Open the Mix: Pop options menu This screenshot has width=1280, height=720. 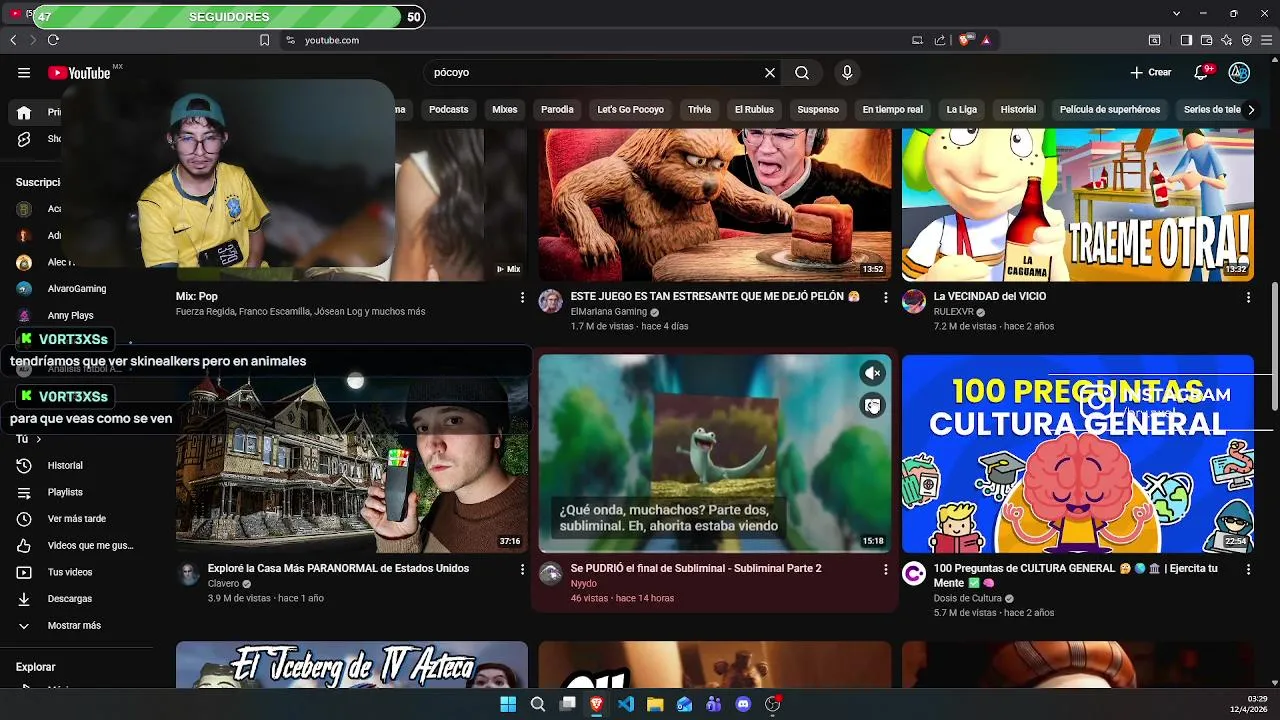(x=522, y=297)
